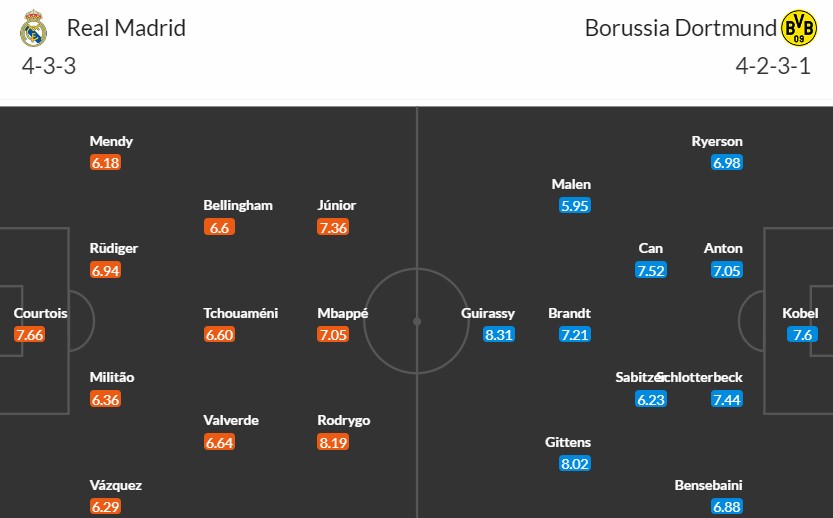Viewport: 833px width, 518px height.
Task: Open Tchouaméni player name
Action: 241,313
